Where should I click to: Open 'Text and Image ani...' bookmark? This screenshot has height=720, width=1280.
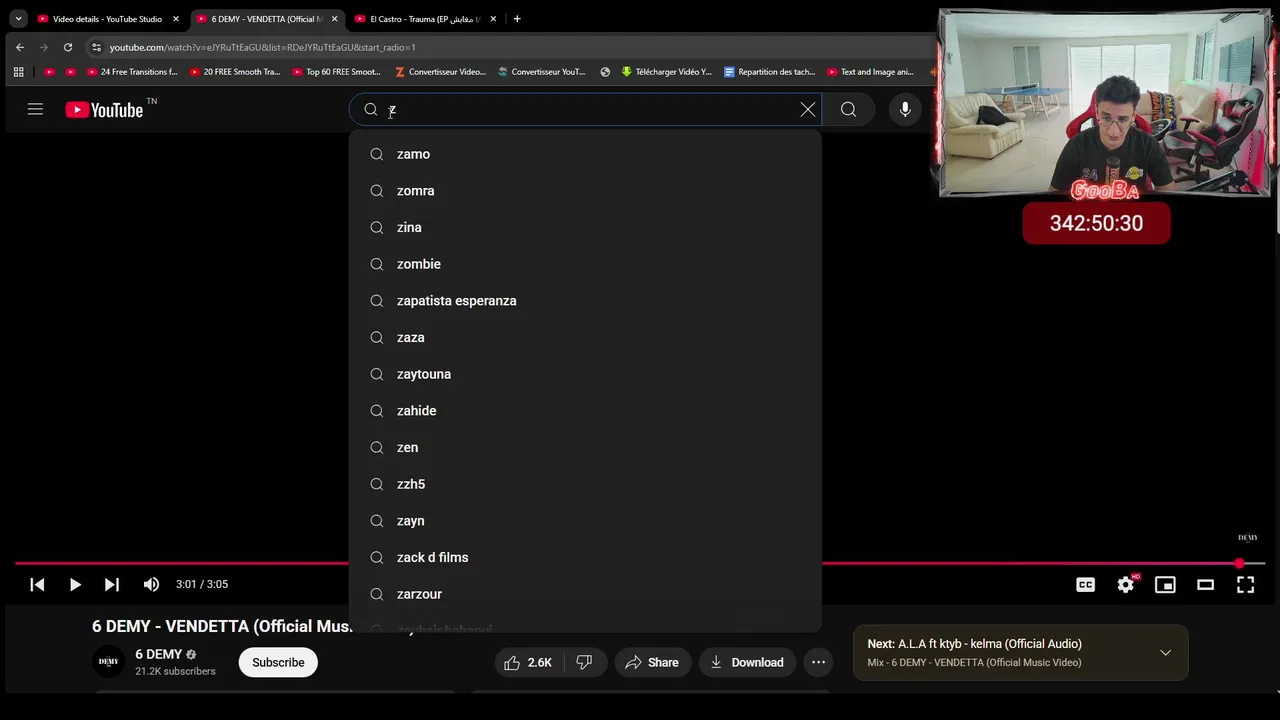pos(870,72)
